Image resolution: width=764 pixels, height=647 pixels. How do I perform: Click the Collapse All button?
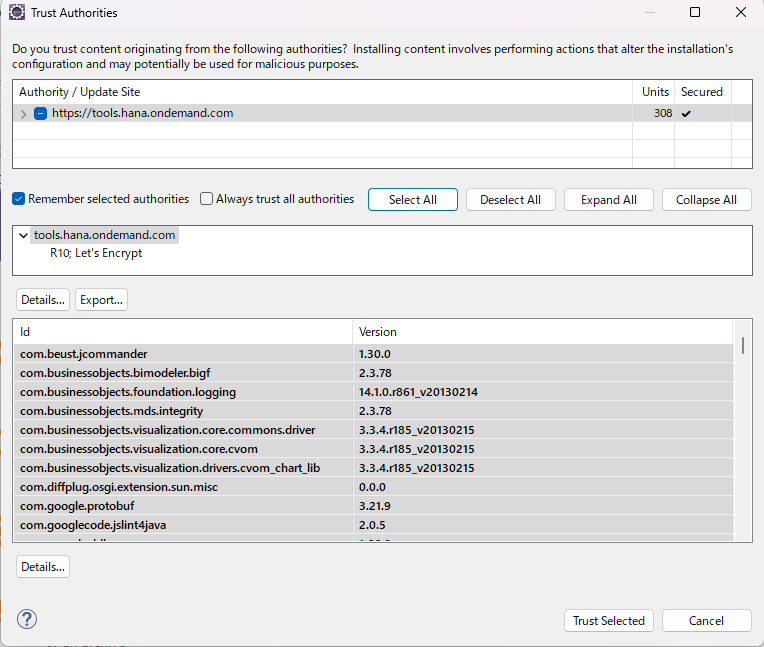[x=707, y=200]
